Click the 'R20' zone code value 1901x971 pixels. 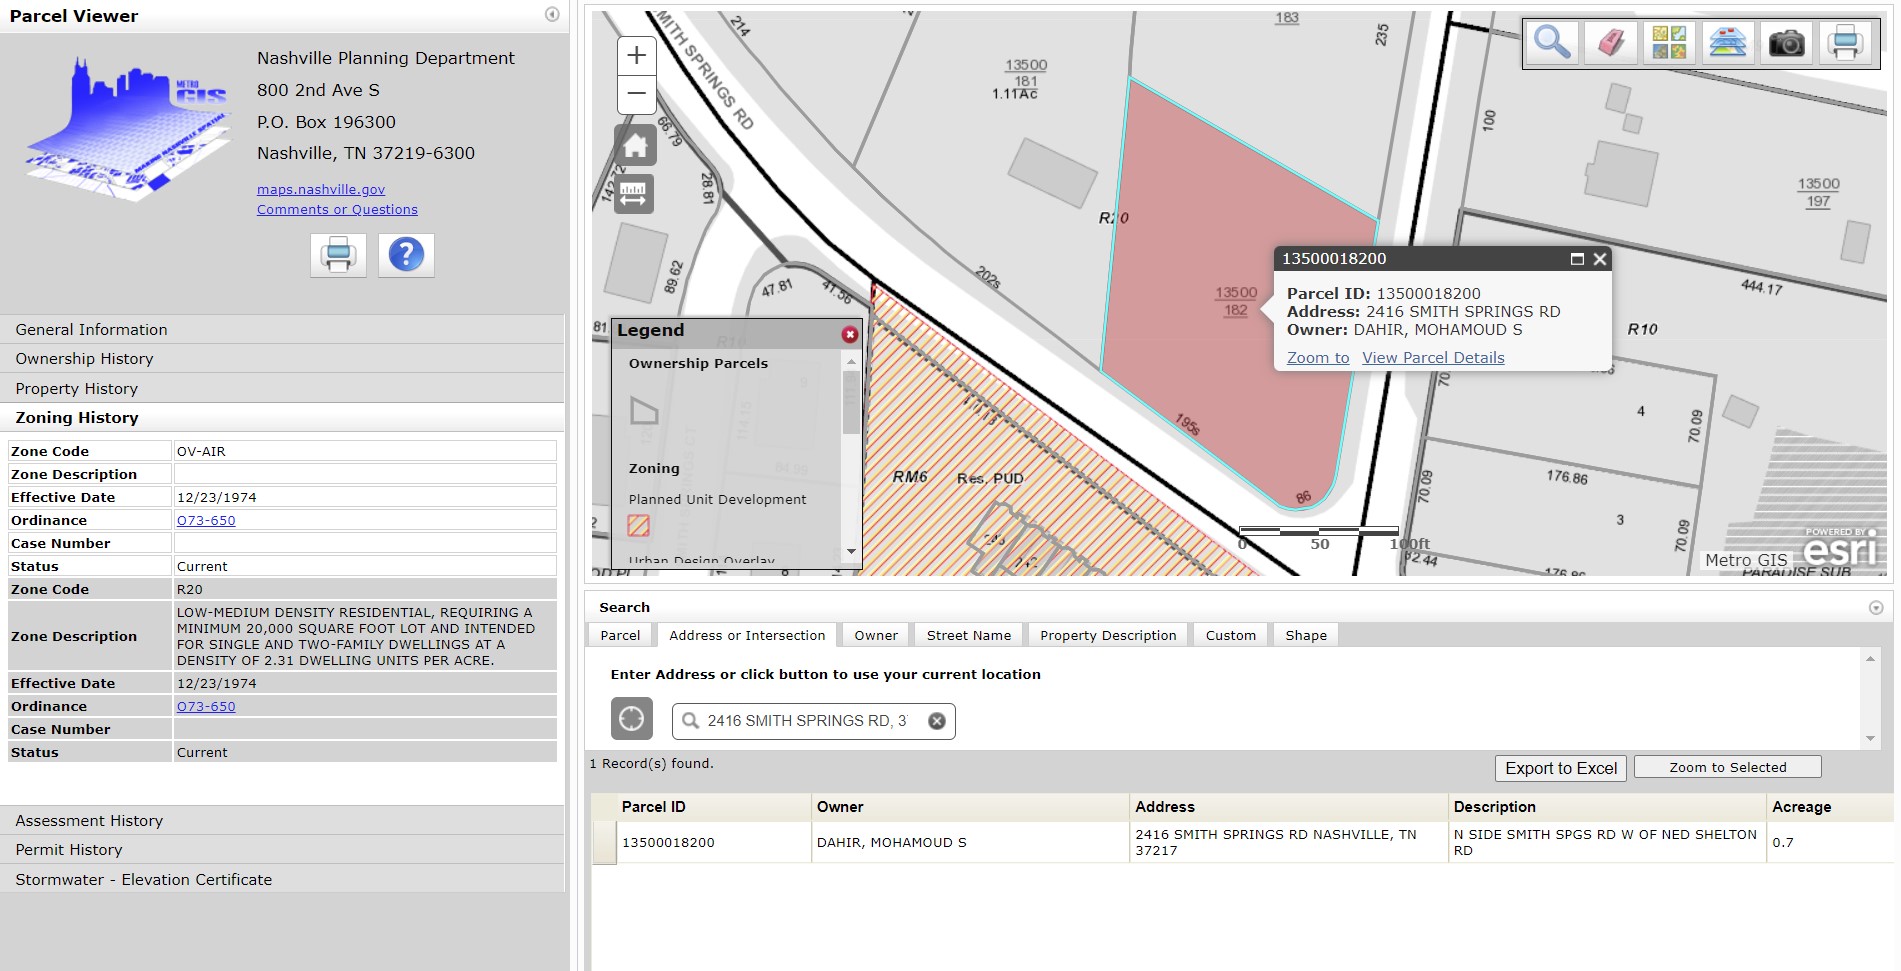365,589
